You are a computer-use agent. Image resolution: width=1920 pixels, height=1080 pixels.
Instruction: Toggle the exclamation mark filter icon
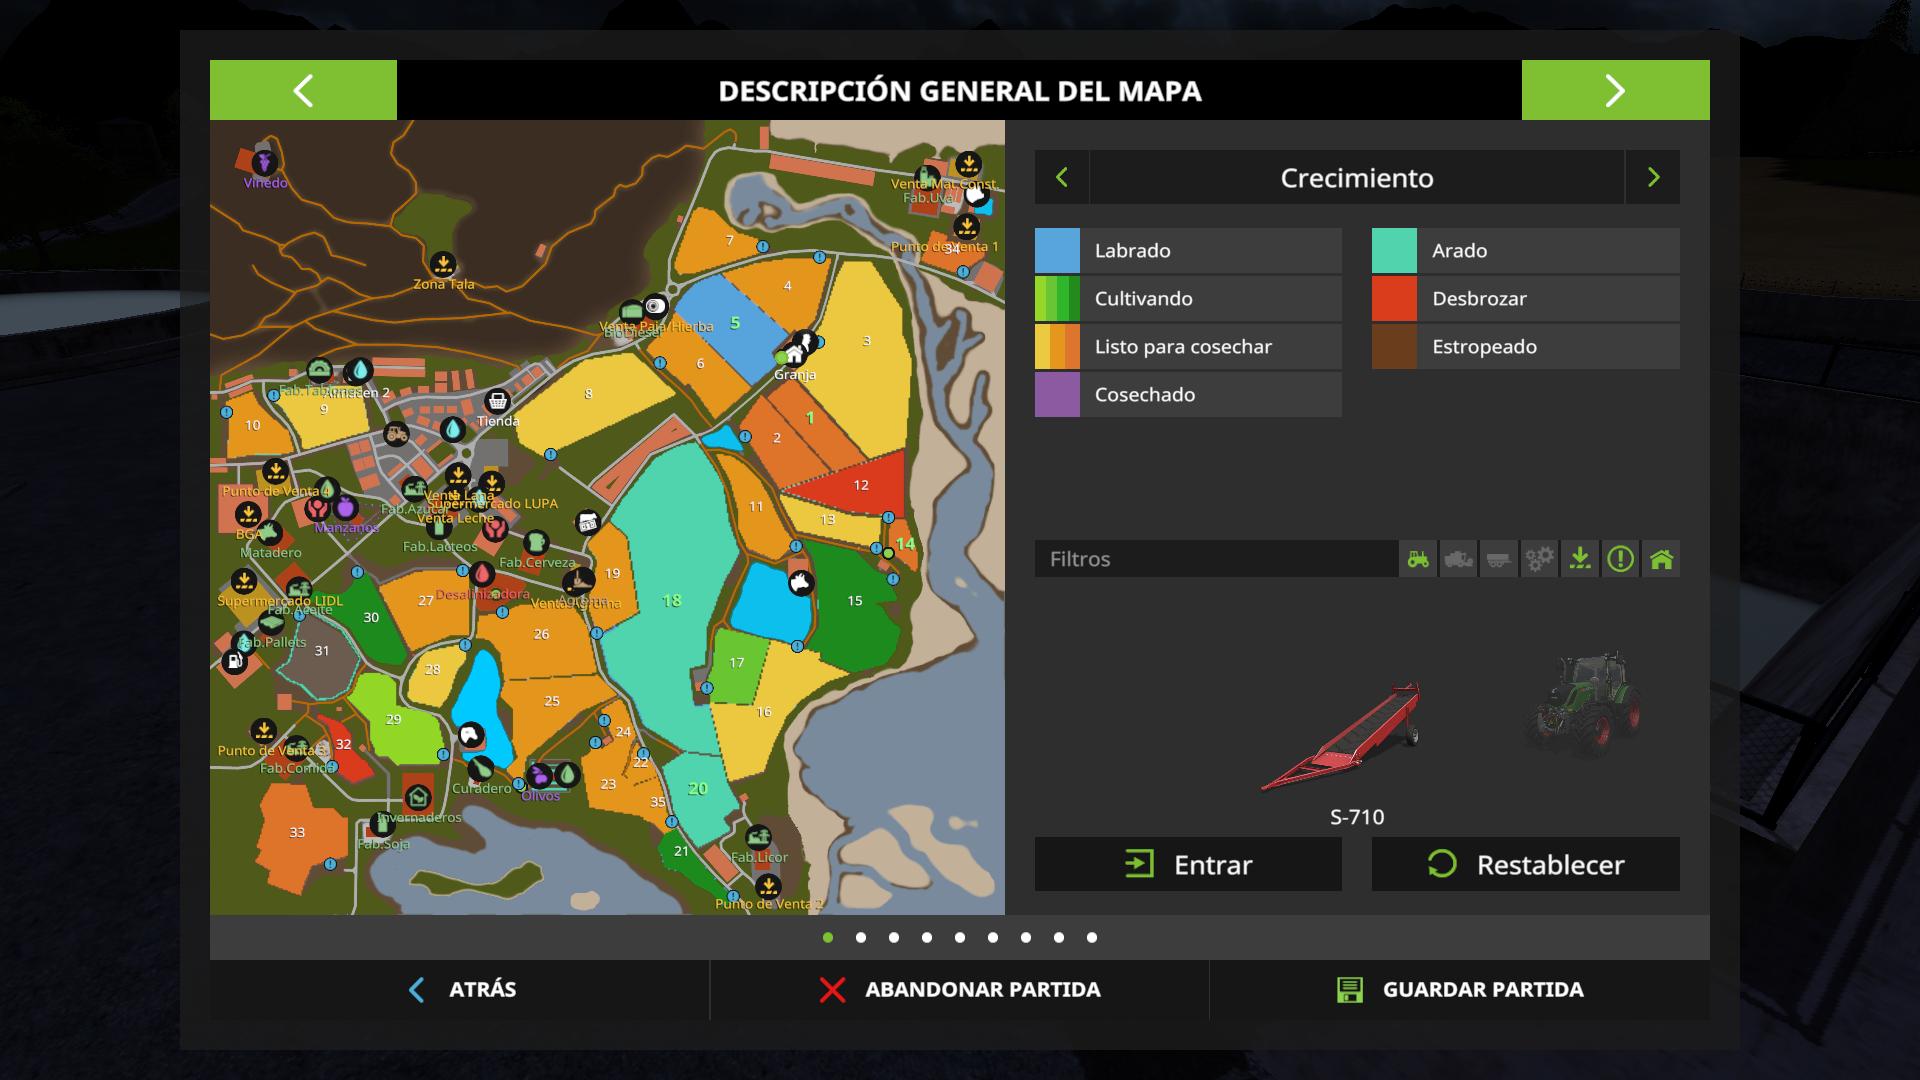pos(1620,559)
